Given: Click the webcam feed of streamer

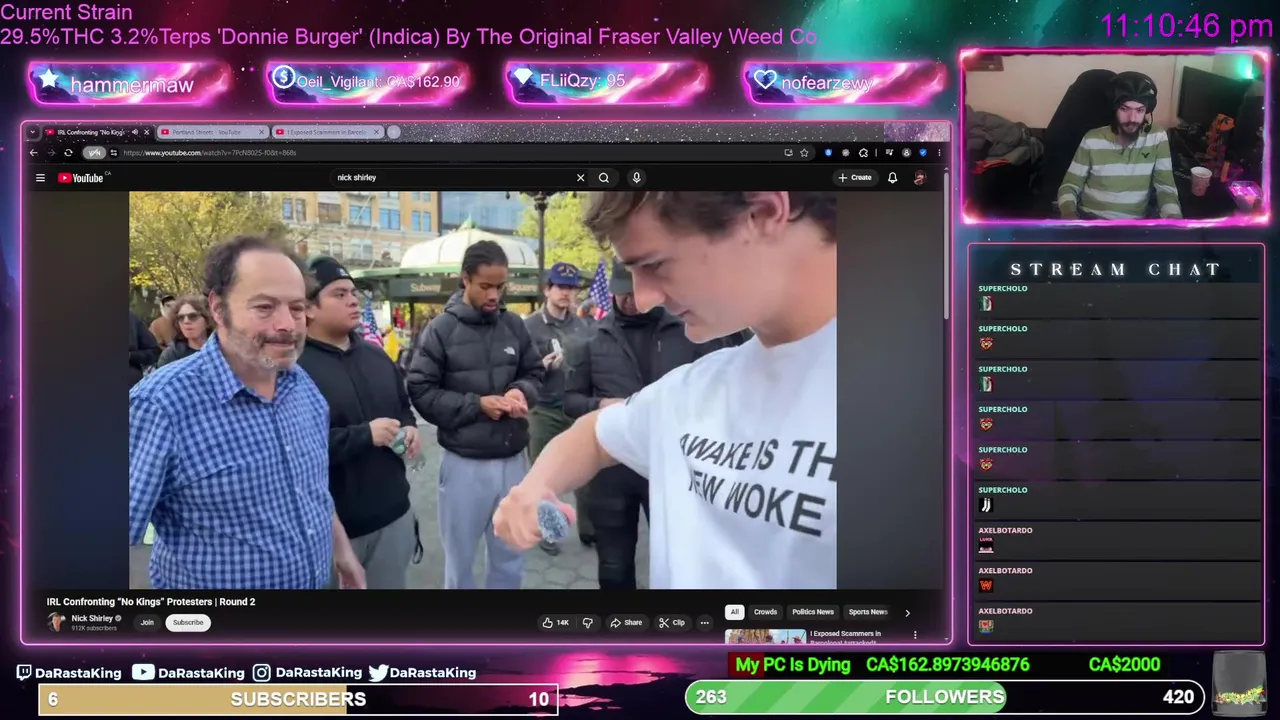Looking at the screenshot, I should [1115, 136].
